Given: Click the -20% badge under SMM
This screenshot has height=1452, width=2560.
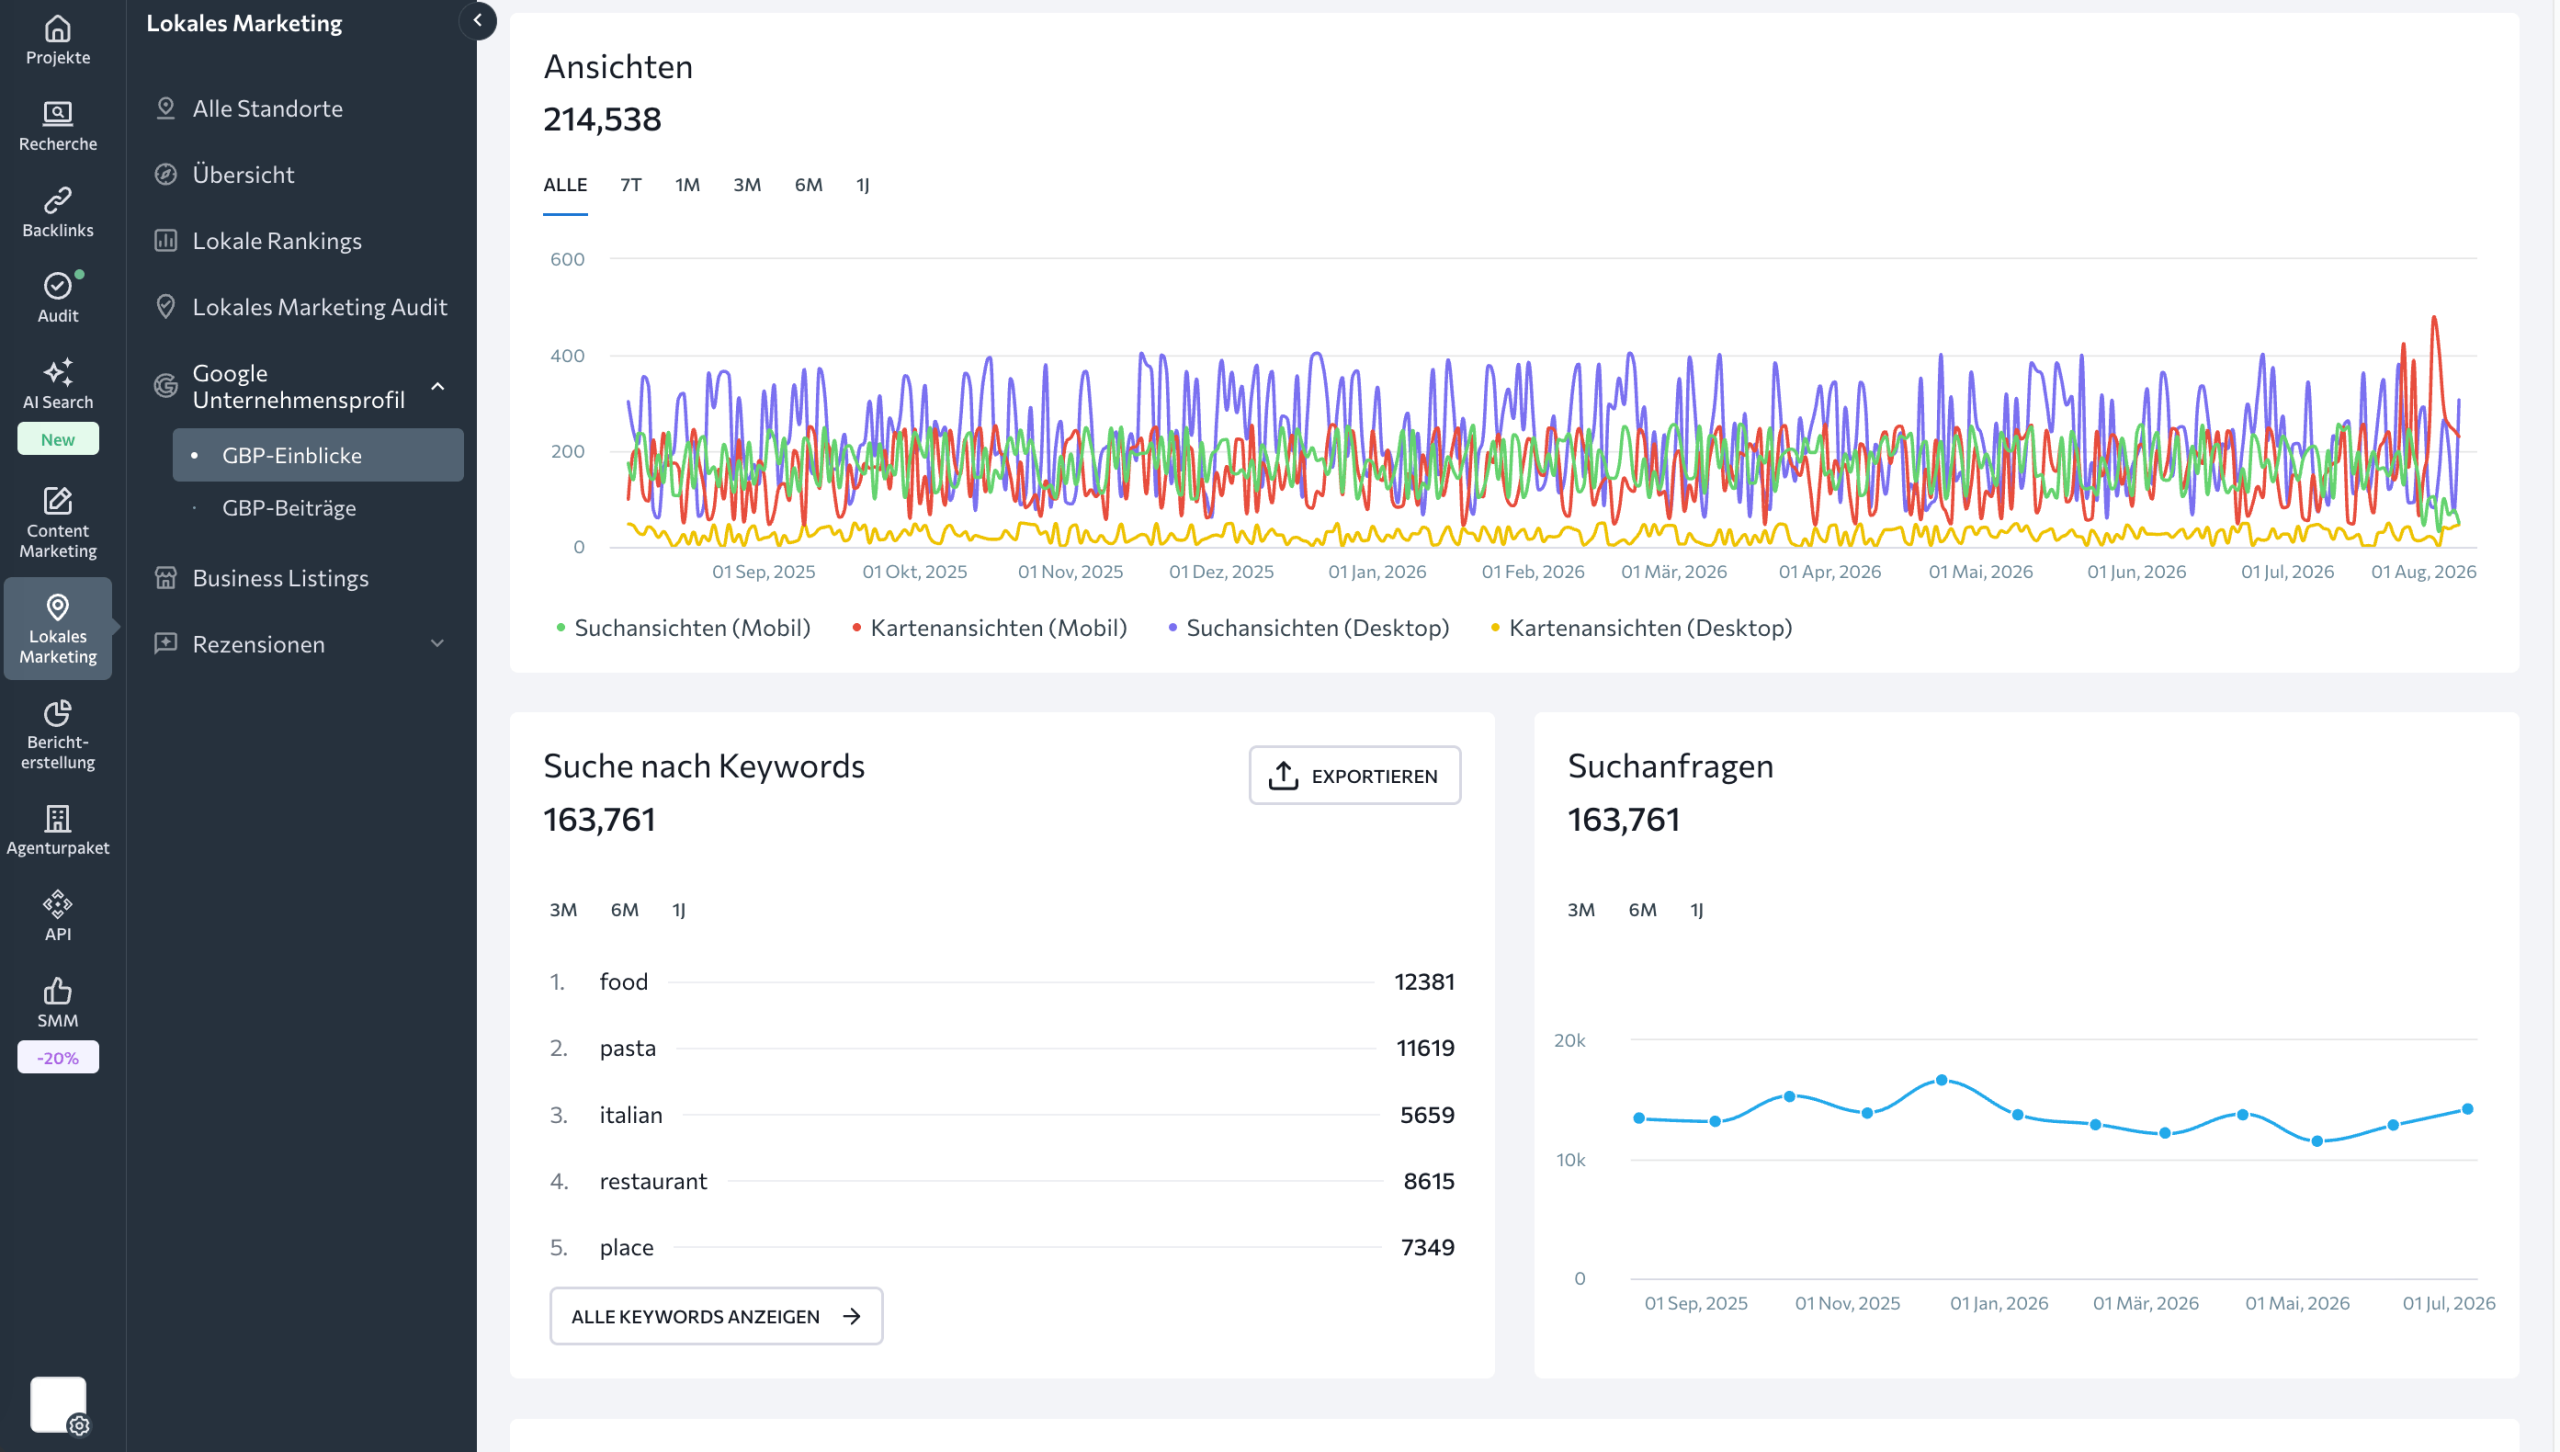Looking at the screenshot, I should (58, 1057).
